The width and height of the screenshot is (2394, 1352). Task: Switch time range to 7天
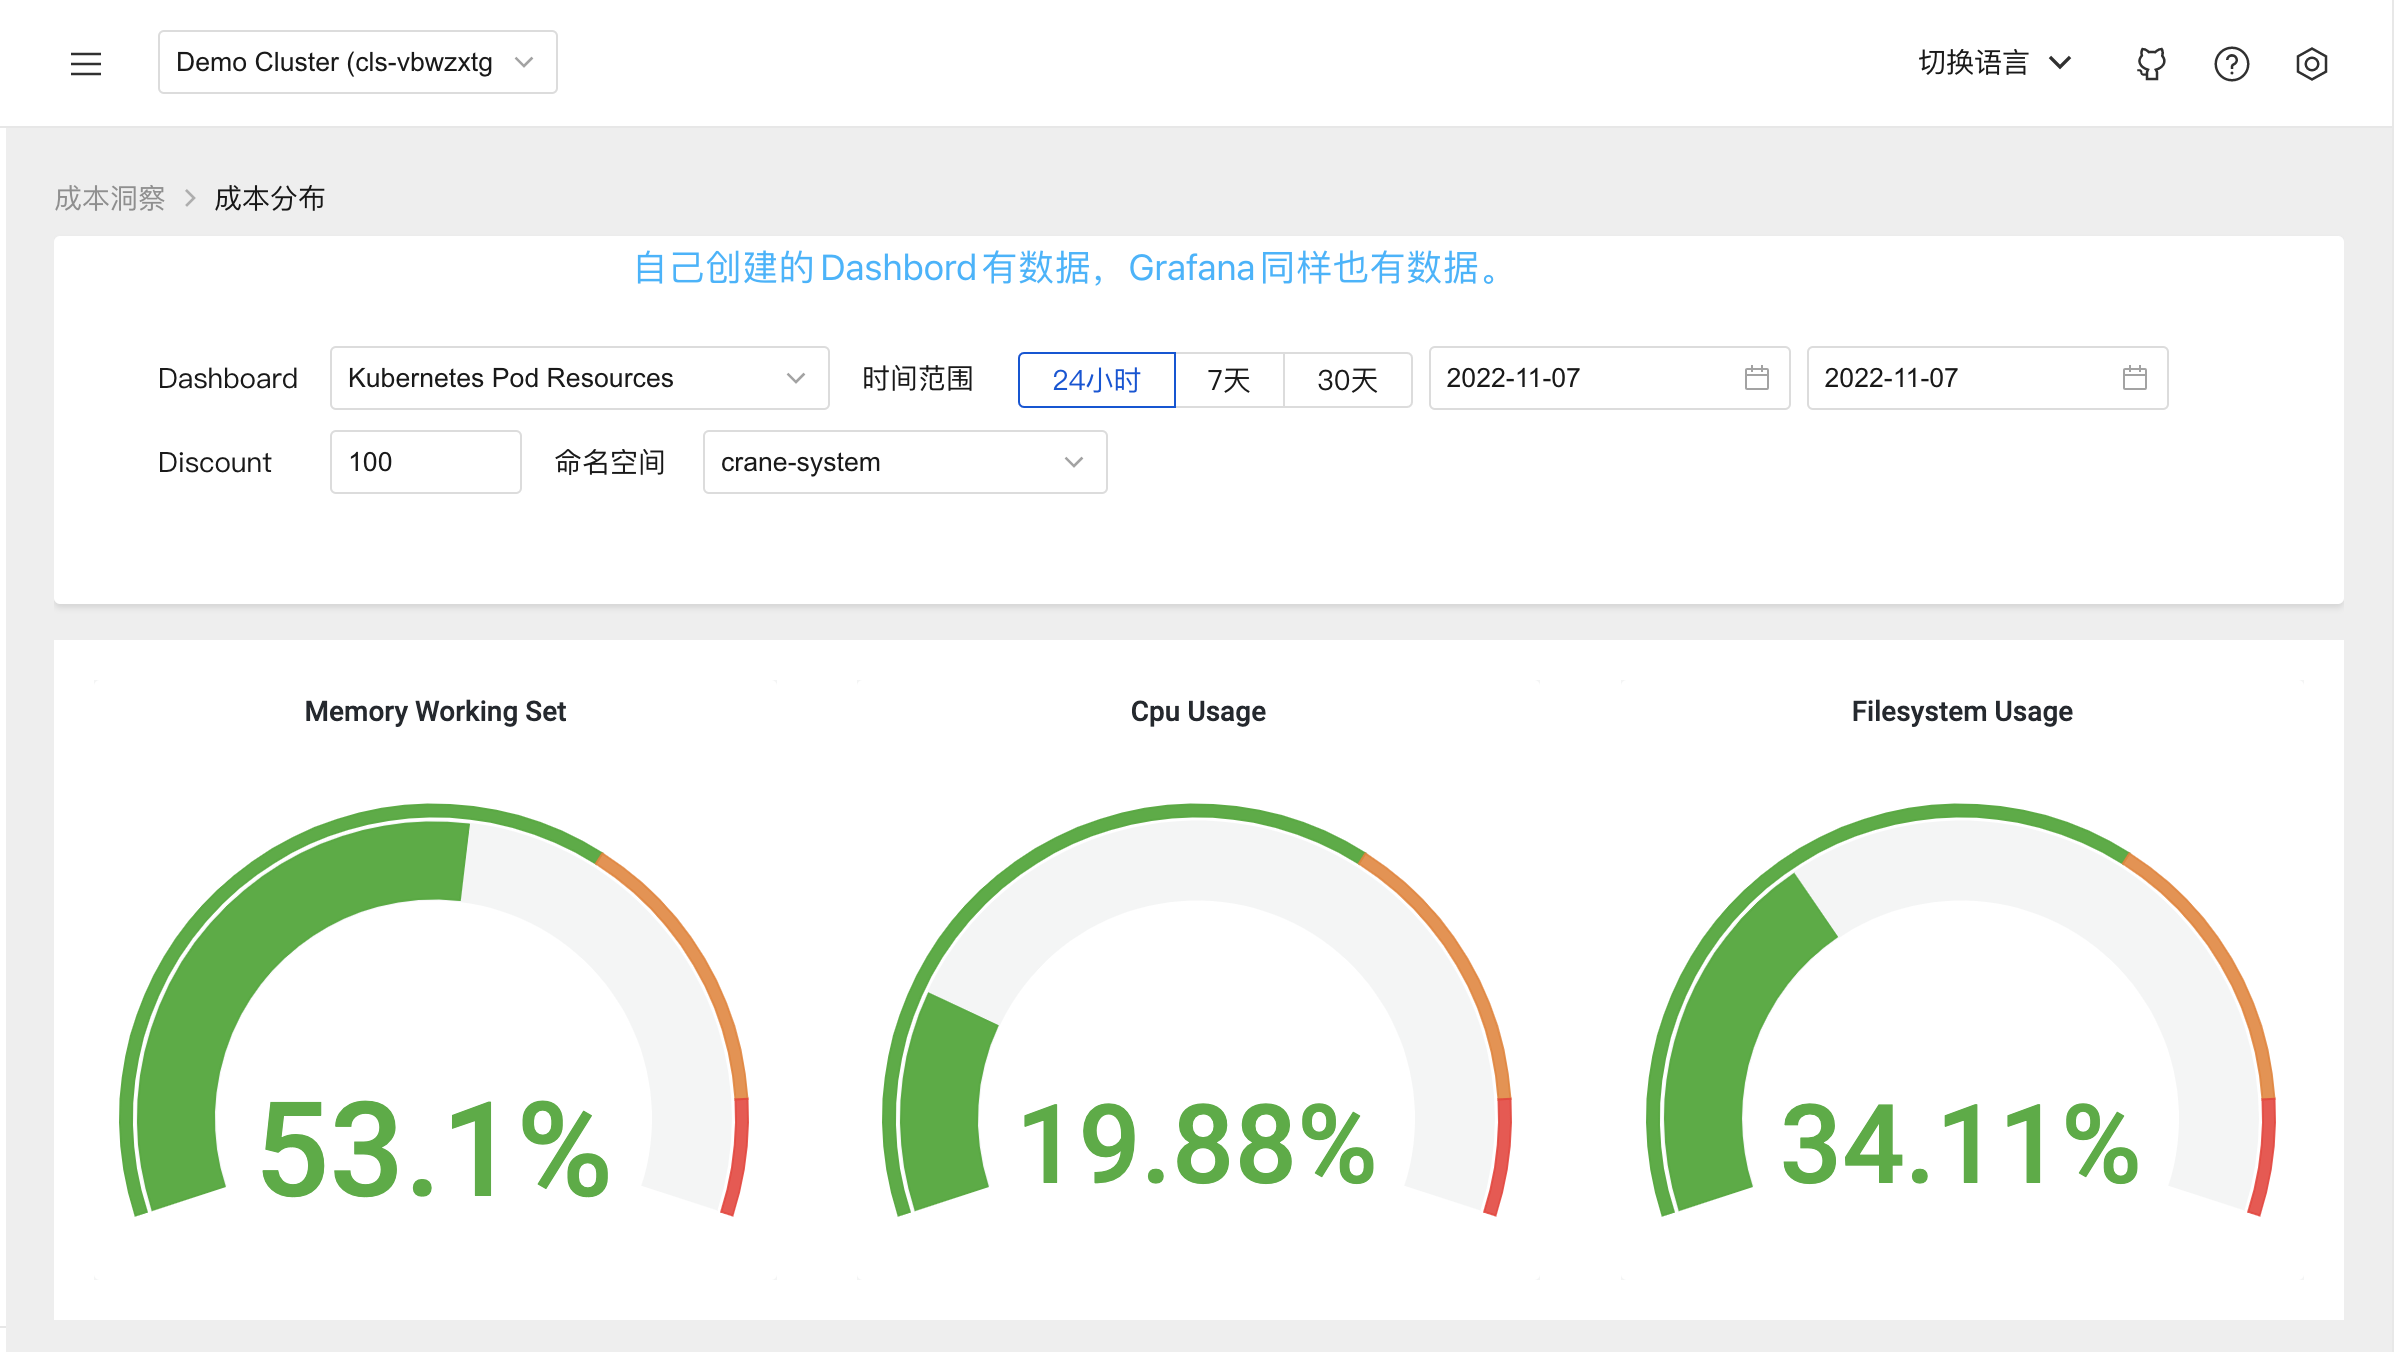[x=1228, y=379]
